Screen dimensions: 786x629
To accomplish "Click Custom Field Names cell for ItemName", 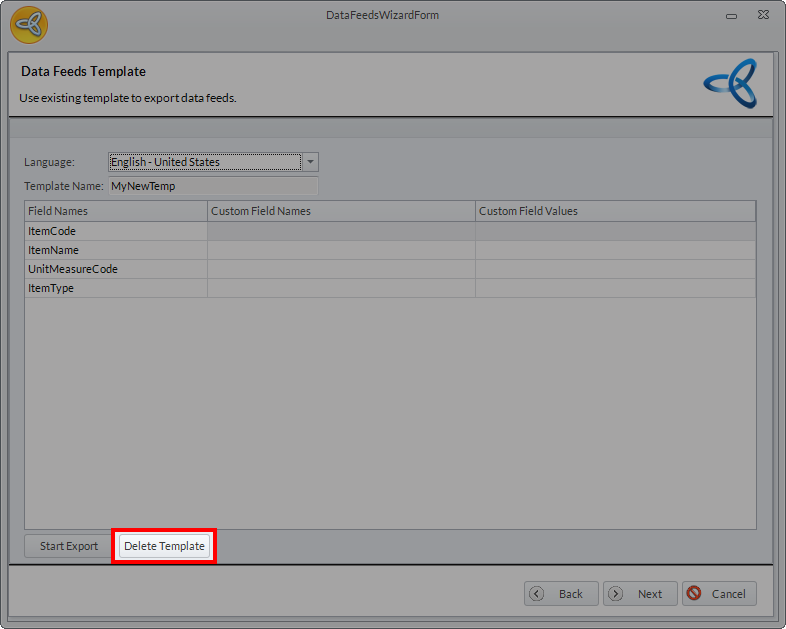I will click(x=340, y=250).
